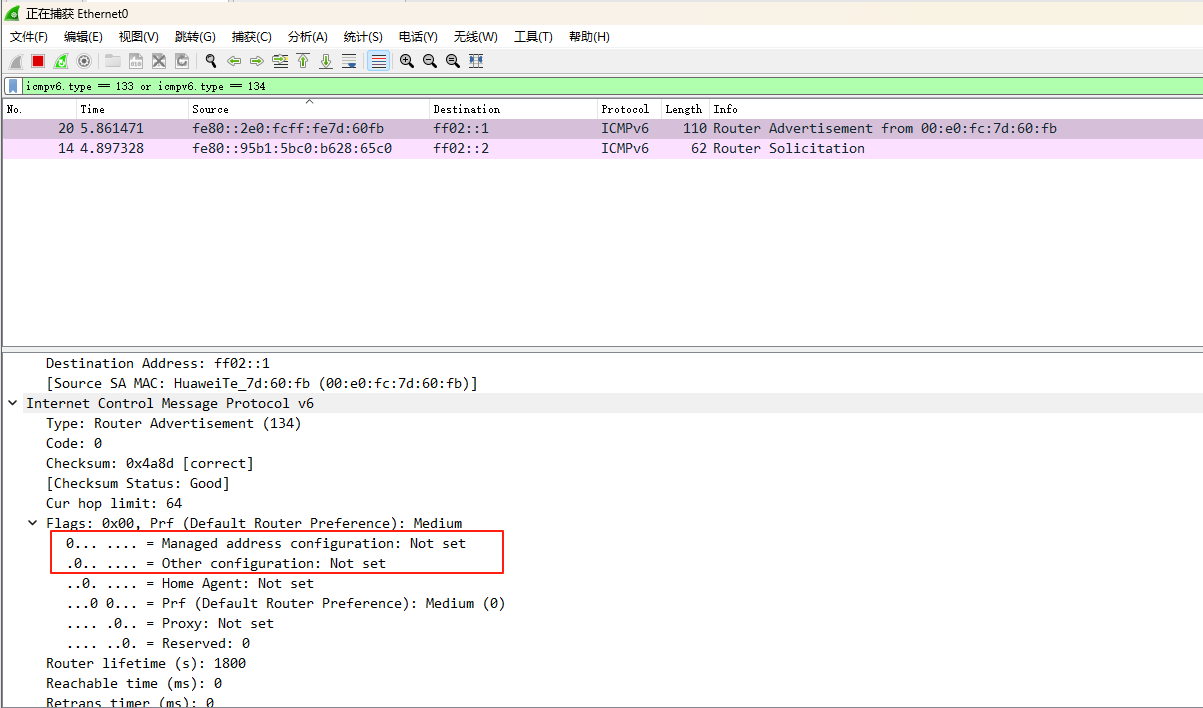Sort by the No. column header
Image resolution: width=1203 pixels, height=708 pixels.
click(x=40, y=109)
